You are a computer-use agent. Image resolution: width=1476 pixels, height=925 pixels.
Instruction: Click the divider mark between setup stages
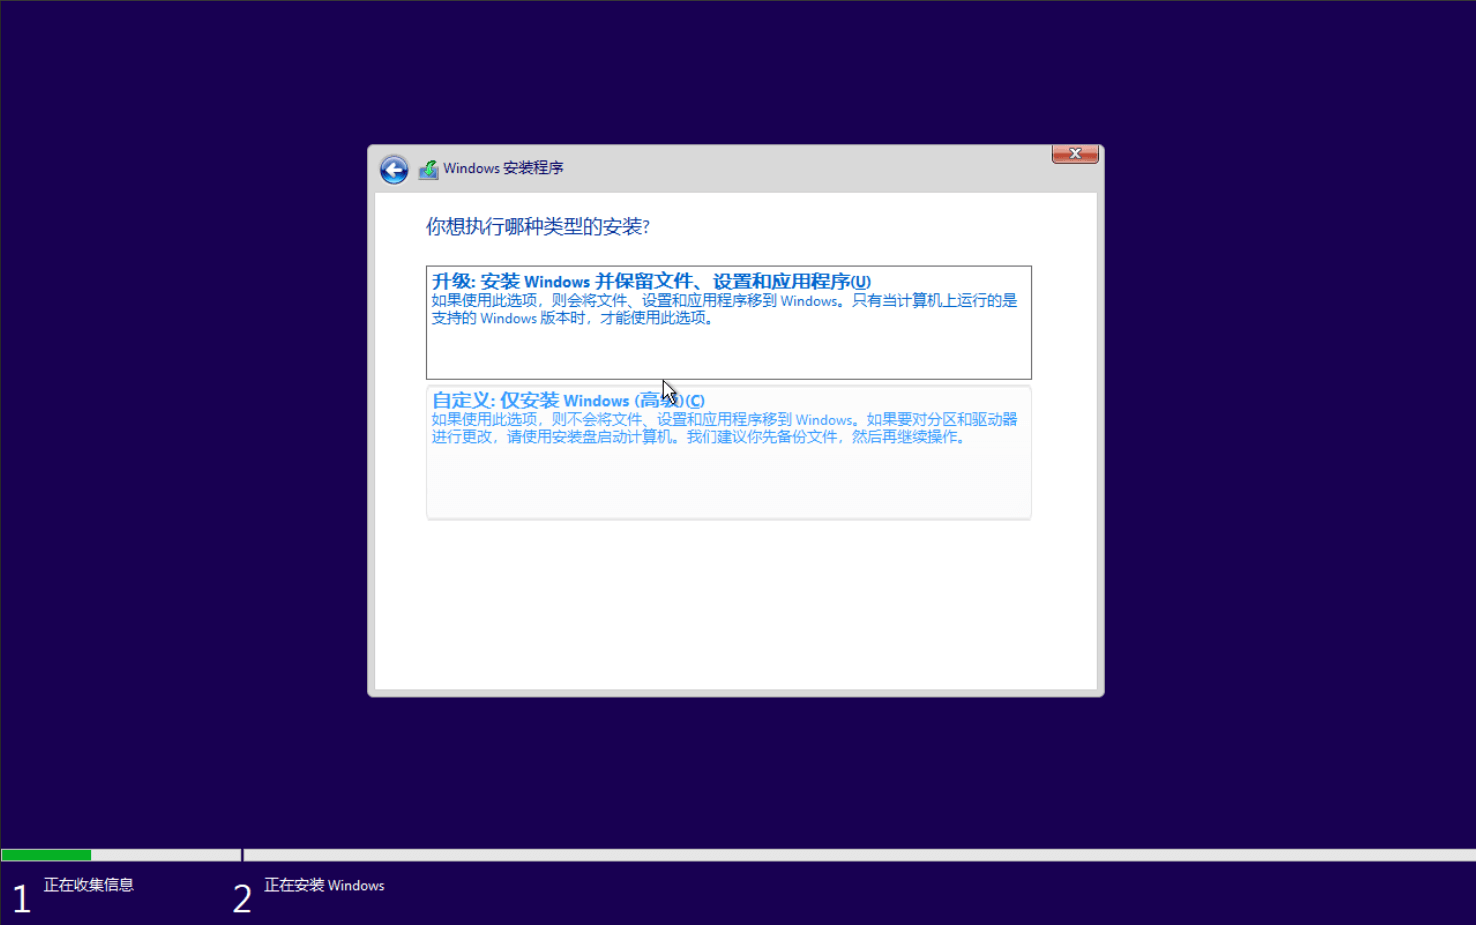point(241,854)
